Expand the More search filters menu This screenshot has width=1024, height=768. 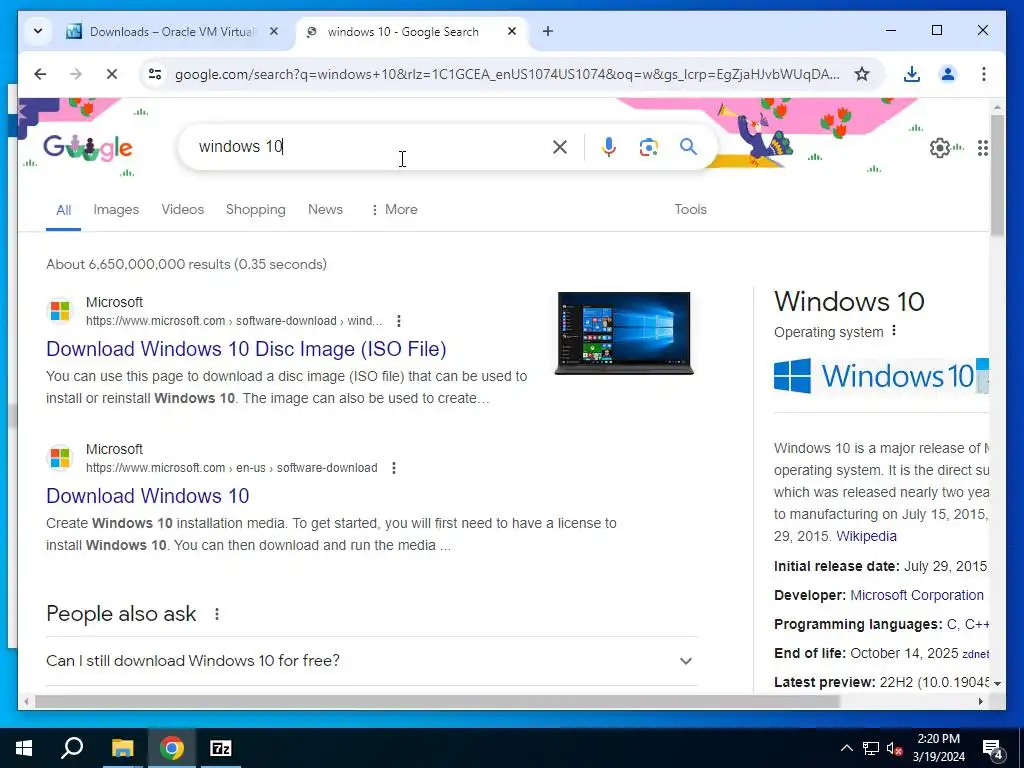(394, 210)
